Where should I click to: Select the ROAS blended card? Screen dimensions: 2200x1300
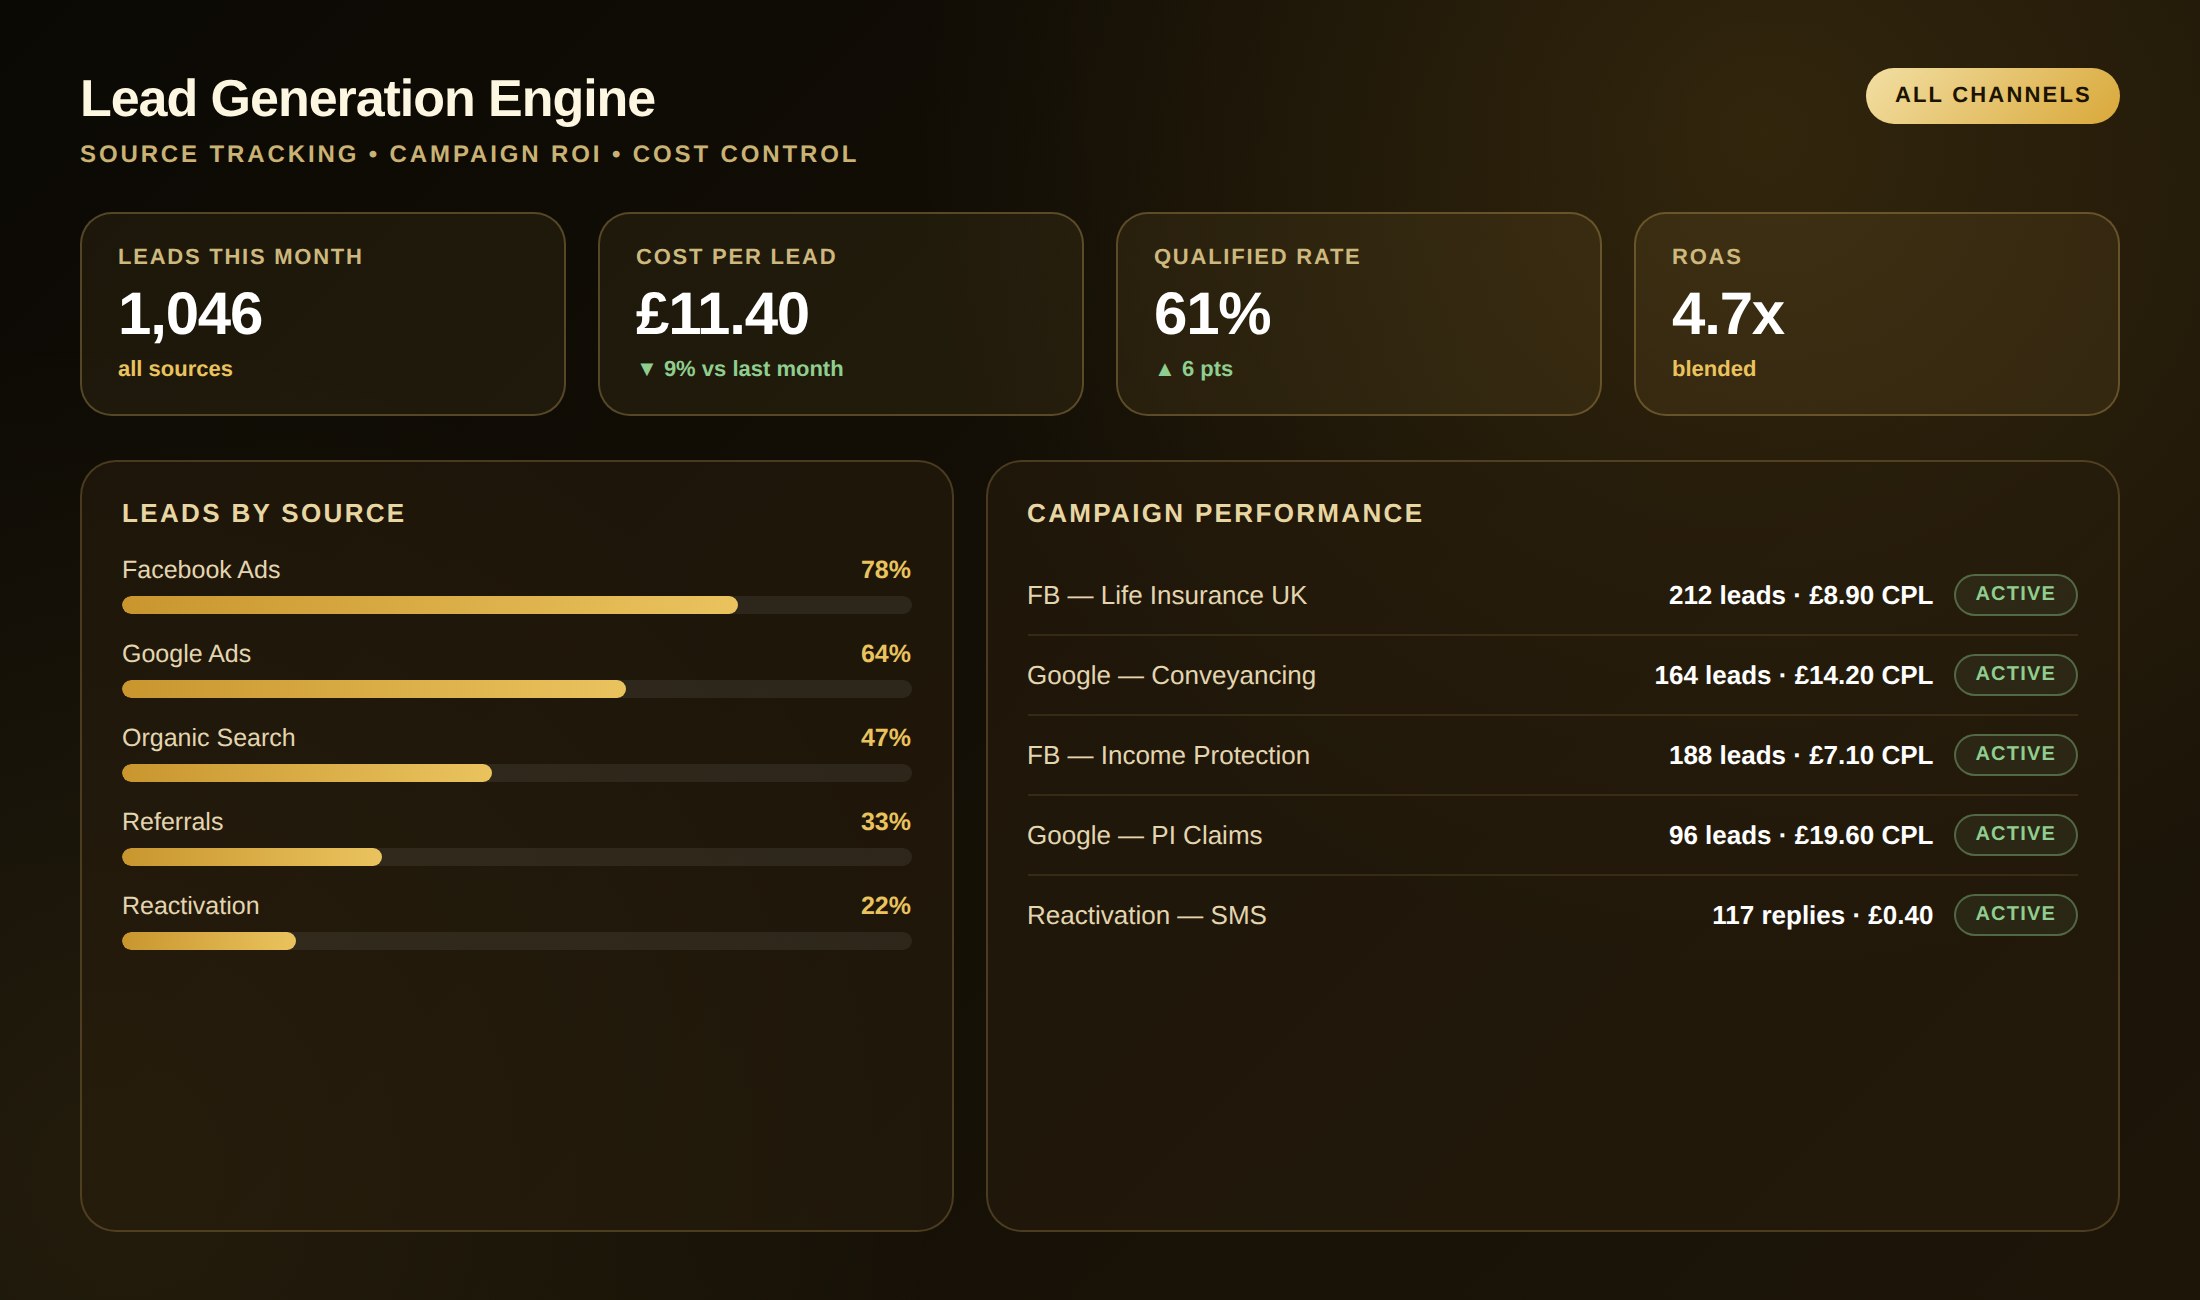pyautogui.click(x=1877, y=314)
